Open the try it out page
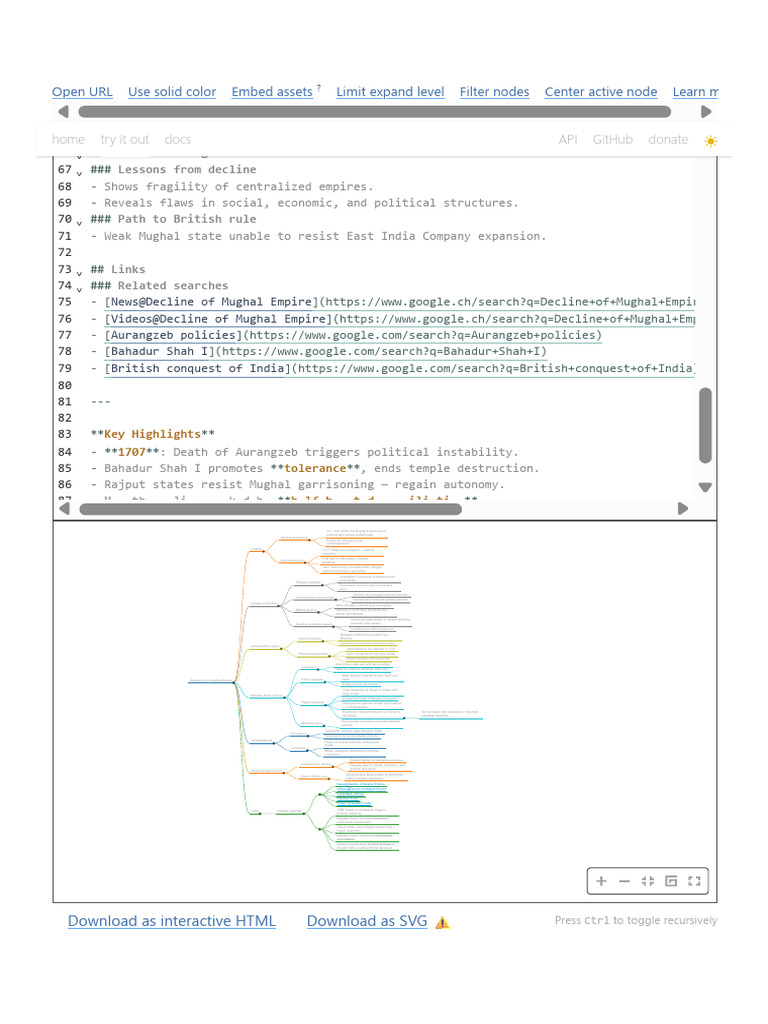The width and height of the screenshot is (768, 1024). 124,140
